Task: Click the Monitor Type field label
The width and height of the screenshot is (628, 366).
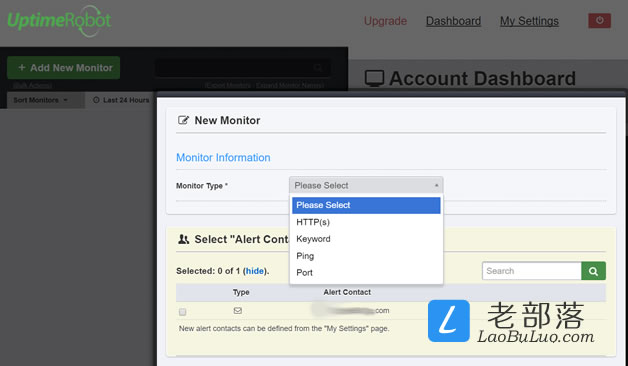Action: 202,186
